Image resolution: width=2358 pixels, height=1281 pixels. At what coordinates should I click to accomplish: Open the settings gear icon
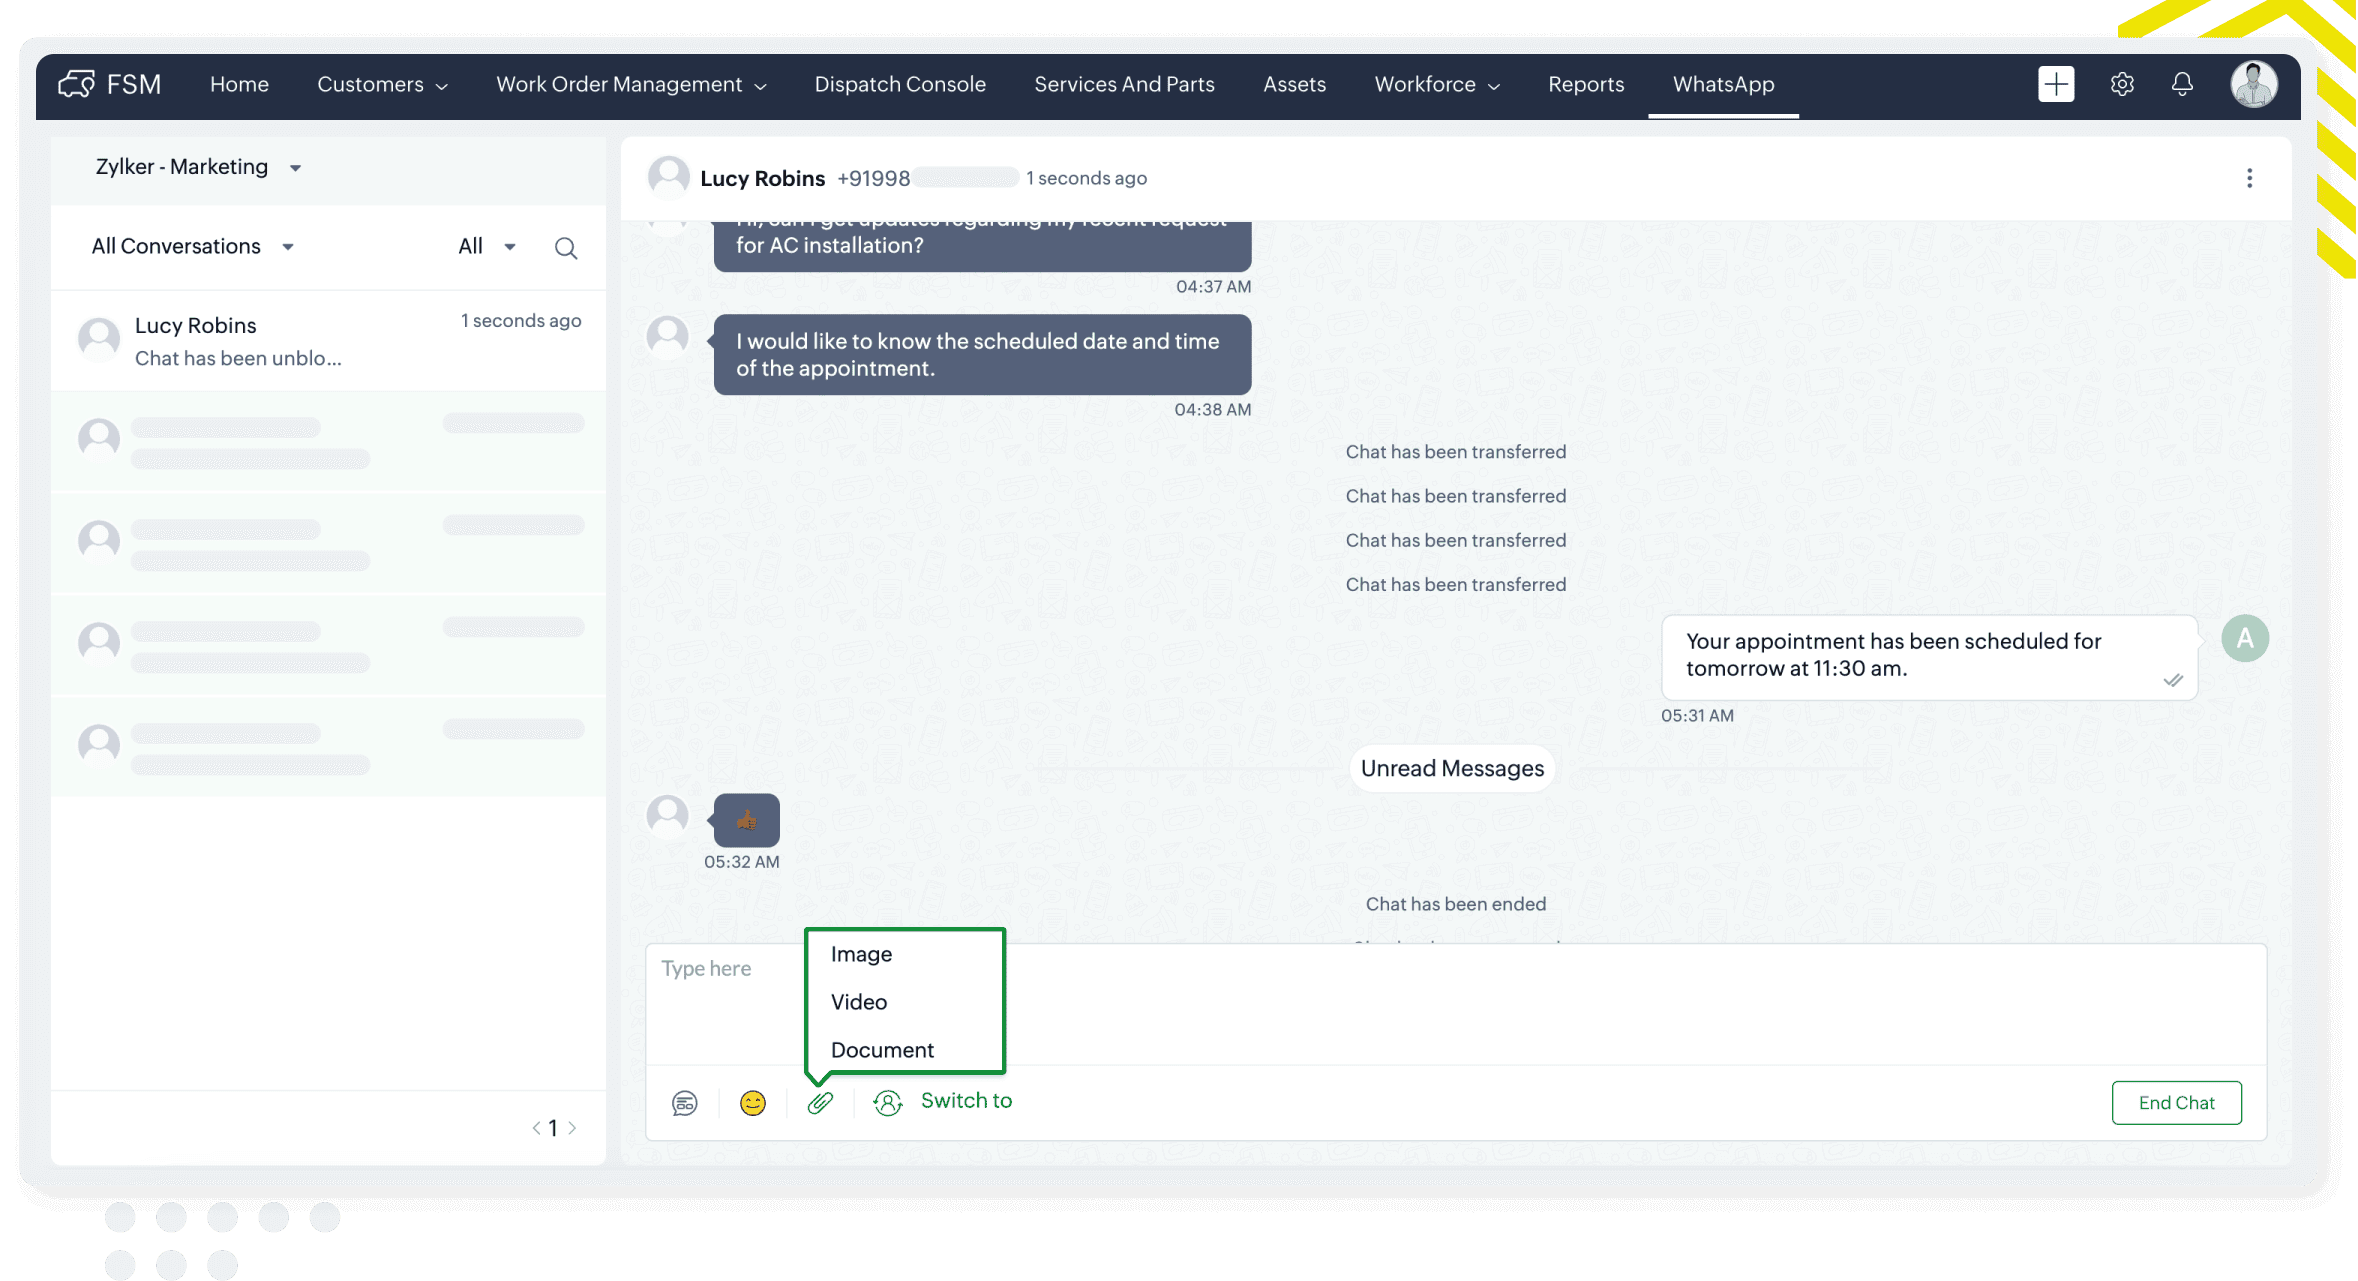click(2122, 84)
